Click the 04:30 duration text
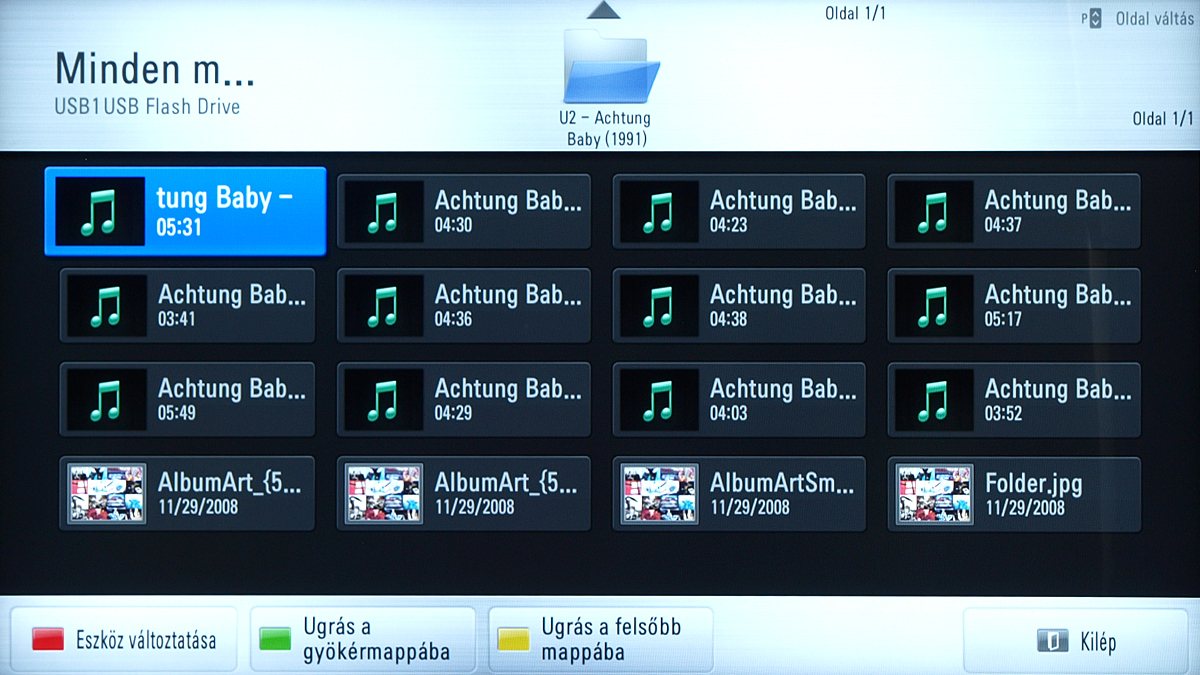The width and height of the screenshot is (1200, 675). pyautogui.click(x=453, y=225)
